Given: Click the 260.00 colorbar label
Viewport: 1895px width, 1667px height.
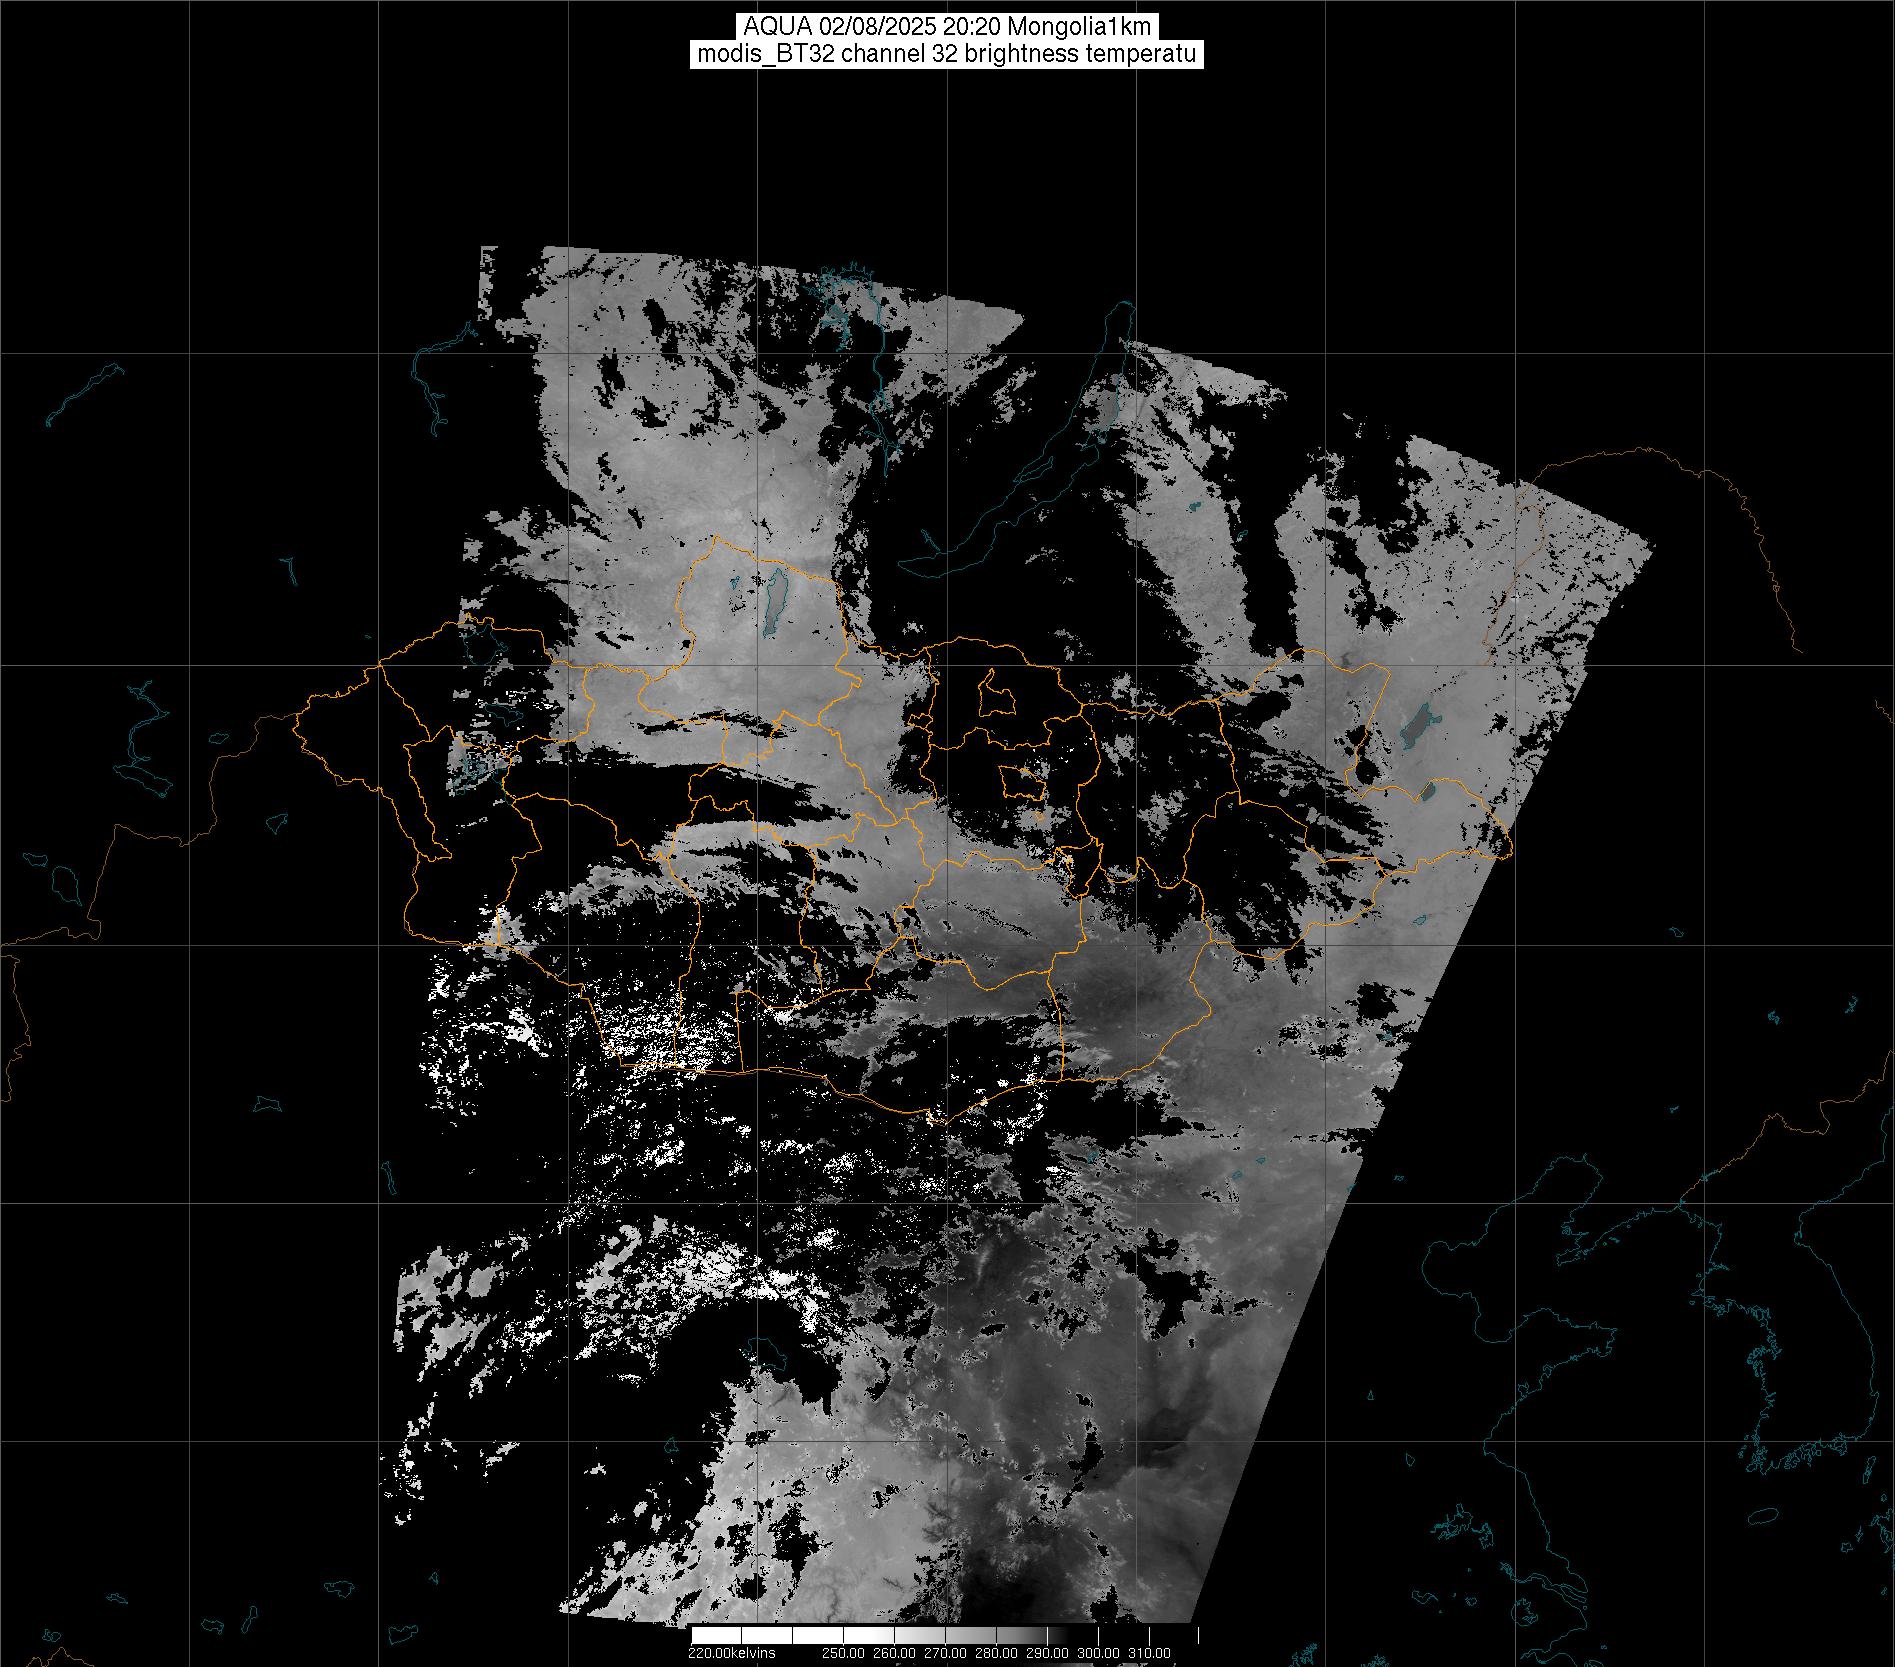Looking at the screenshot, I should 894,1653.
